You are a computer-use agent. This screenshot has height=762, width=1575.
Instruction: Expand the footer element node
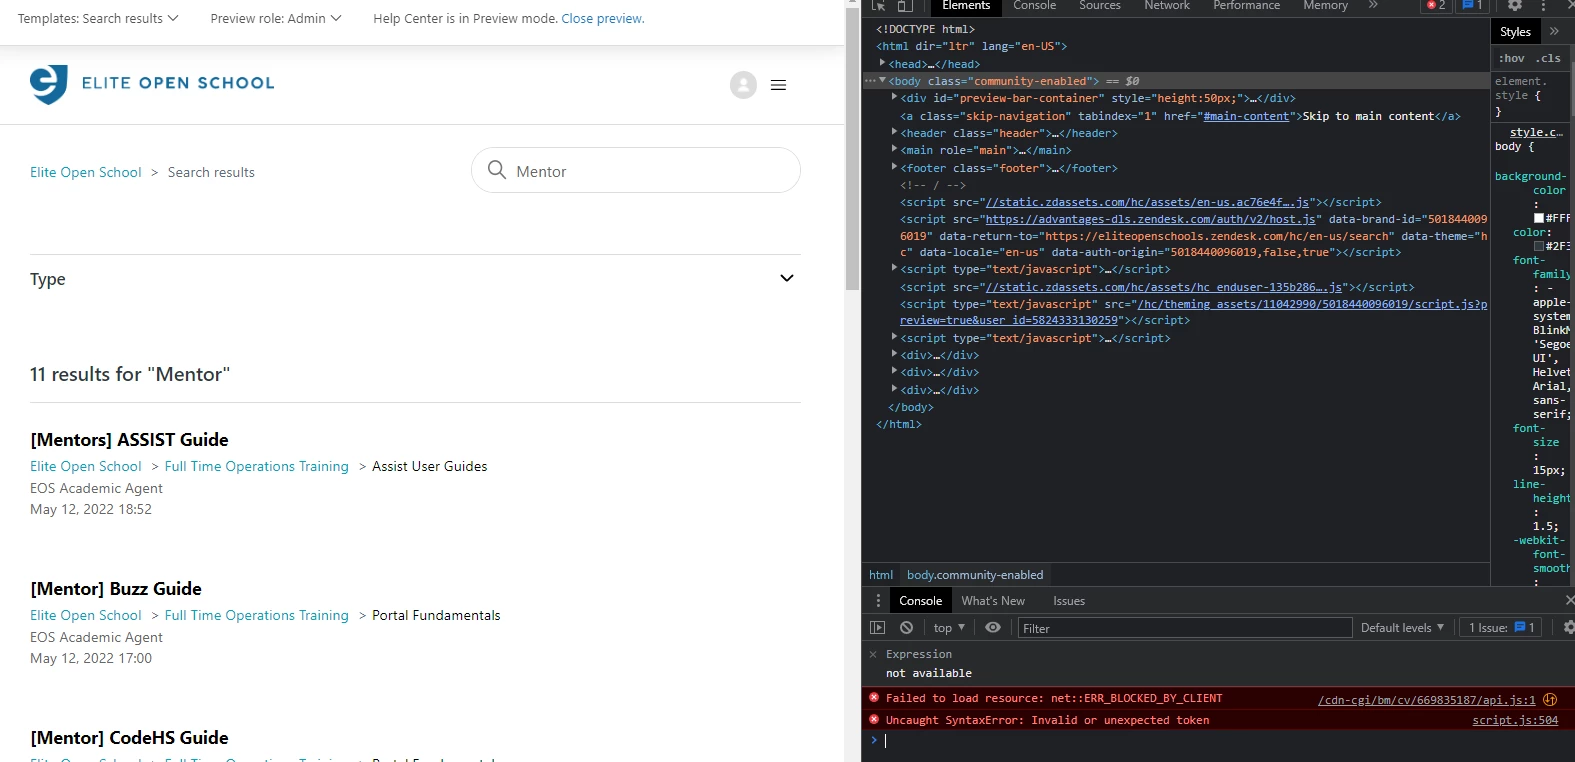pos(894,167)
